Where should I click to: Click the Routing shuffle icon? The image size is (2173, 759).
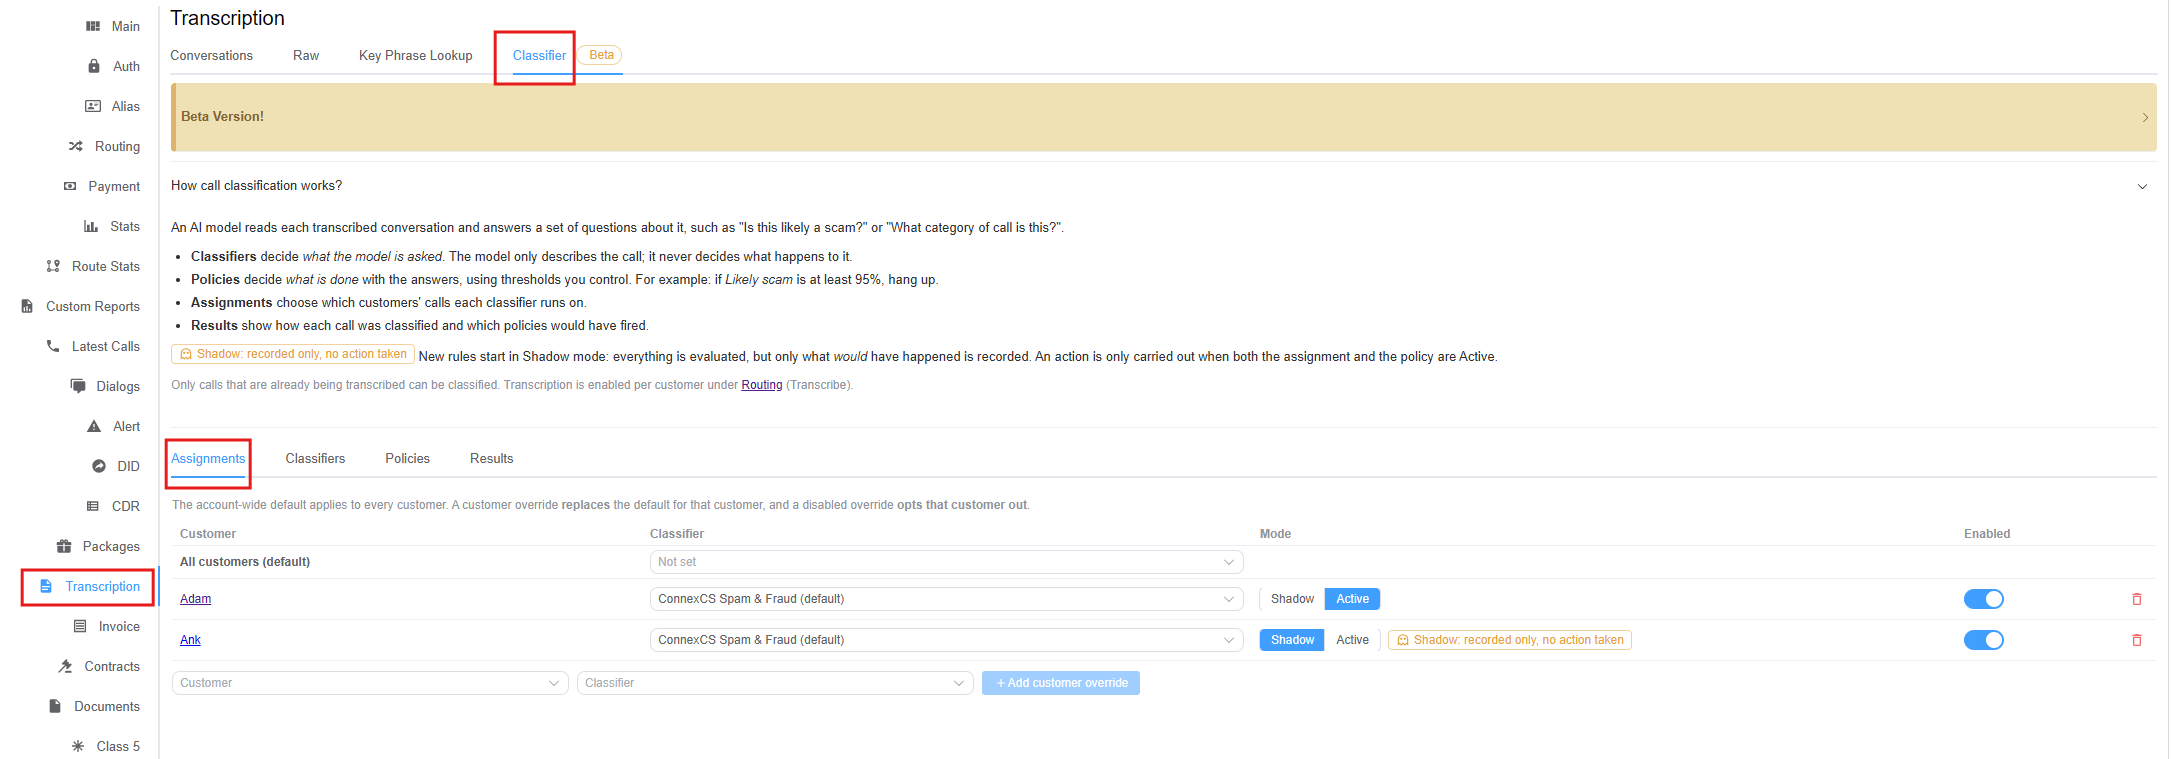click(76, 146)
